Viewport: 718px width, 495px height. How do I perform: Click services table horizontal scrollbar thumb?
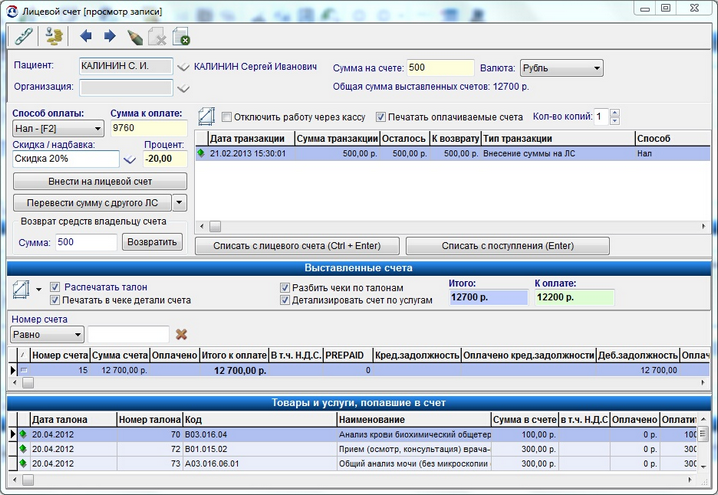[28, 479]
